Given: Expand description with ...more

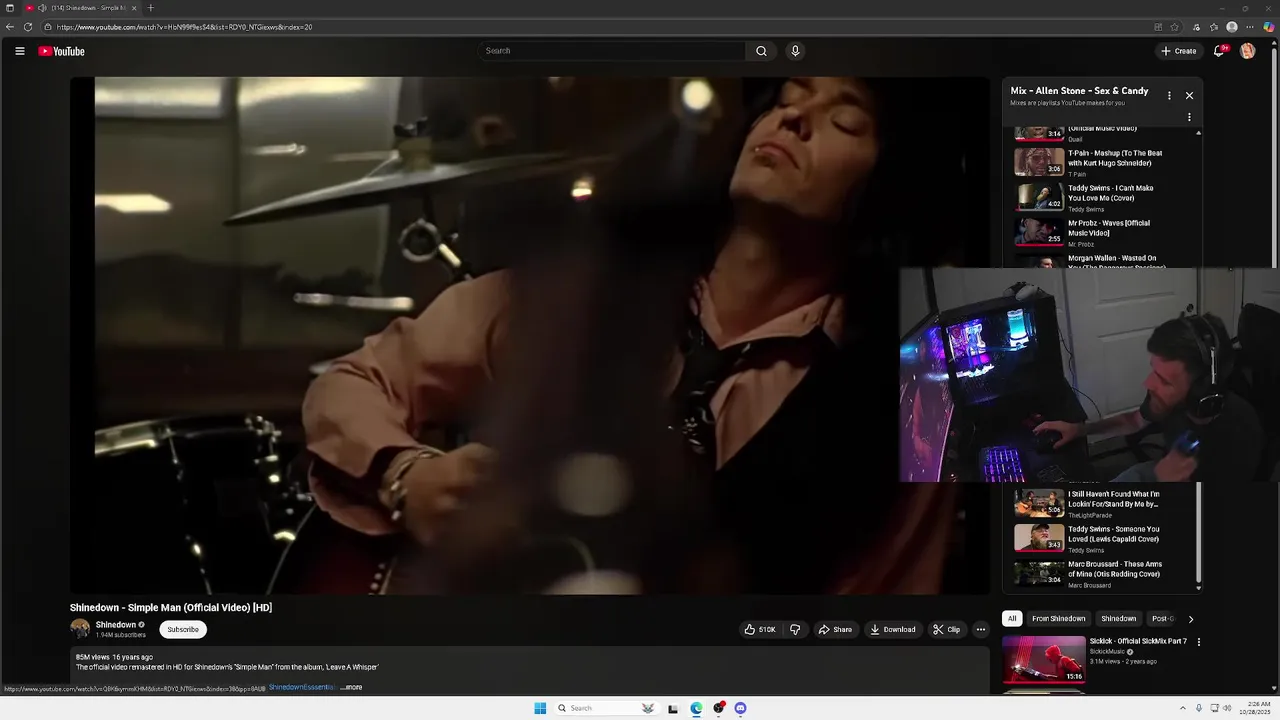Looking at the screenshot, I should click(351, 687).
